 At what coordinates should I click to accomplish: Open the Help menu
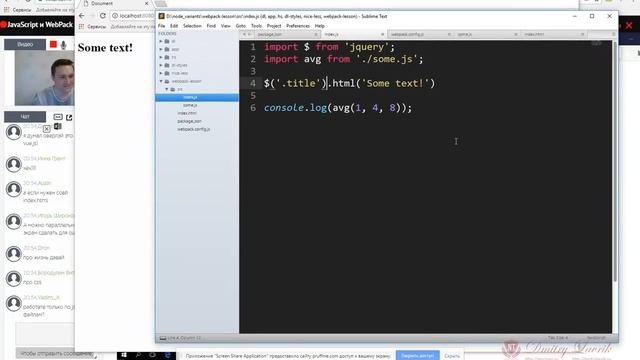(320, 26)
